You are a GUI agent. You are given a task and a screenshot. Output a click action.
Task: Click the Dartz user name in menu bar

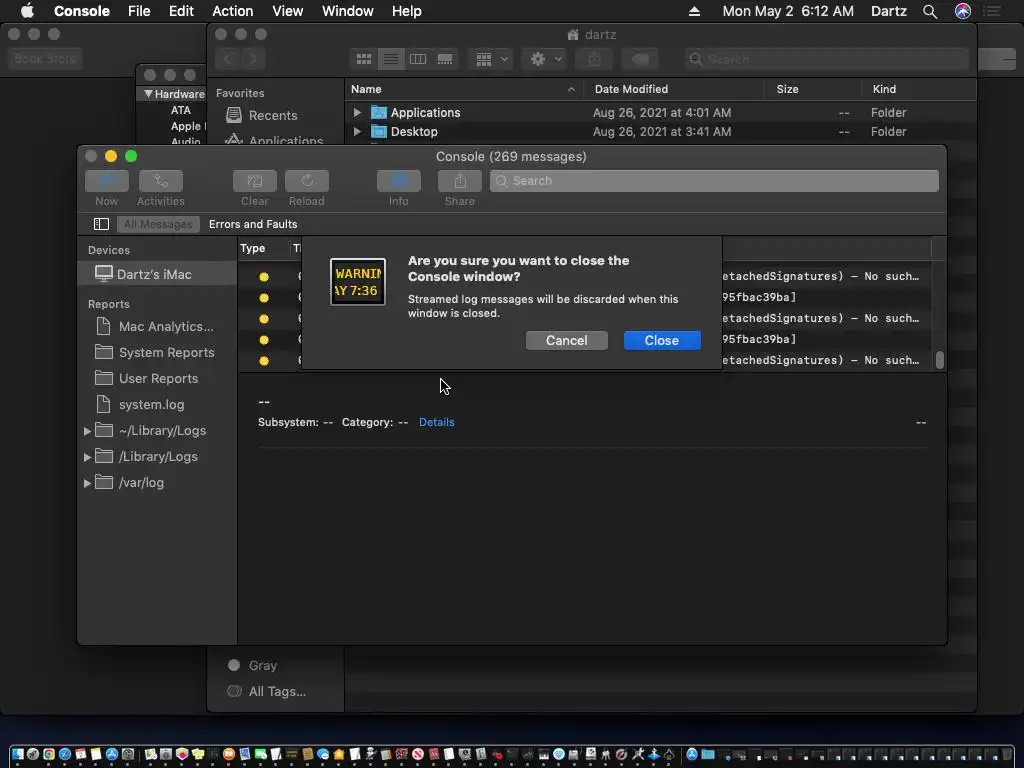pyautogui.click(x=888, y=11)
